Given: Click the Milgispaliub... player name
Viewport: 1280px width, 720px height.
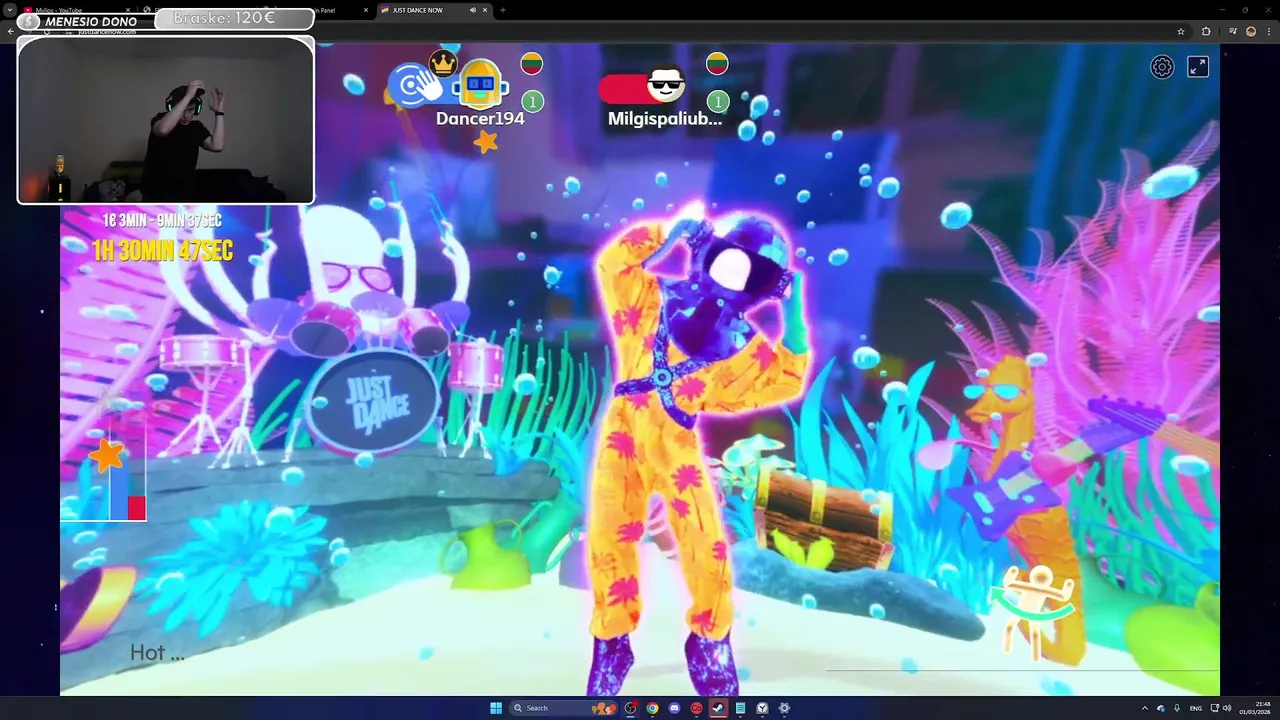Looking at the screenshot, I should [x=665, y=118].
